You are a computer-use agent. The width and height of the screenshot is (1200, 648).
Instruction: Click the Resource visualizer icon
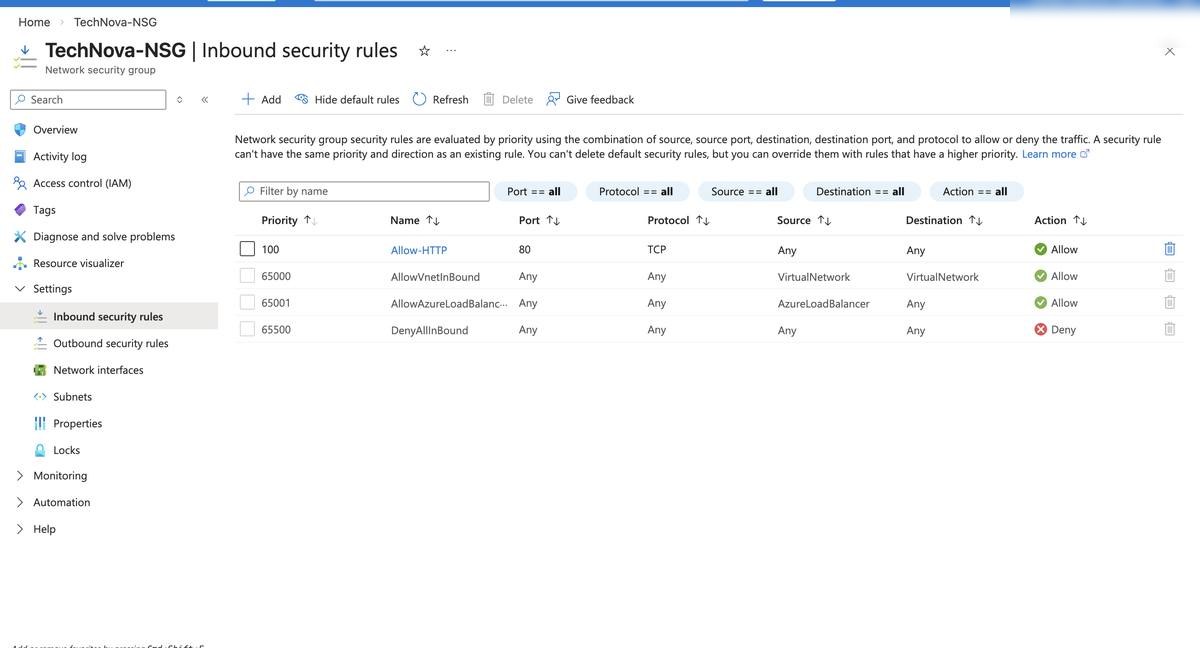(20, 263)
